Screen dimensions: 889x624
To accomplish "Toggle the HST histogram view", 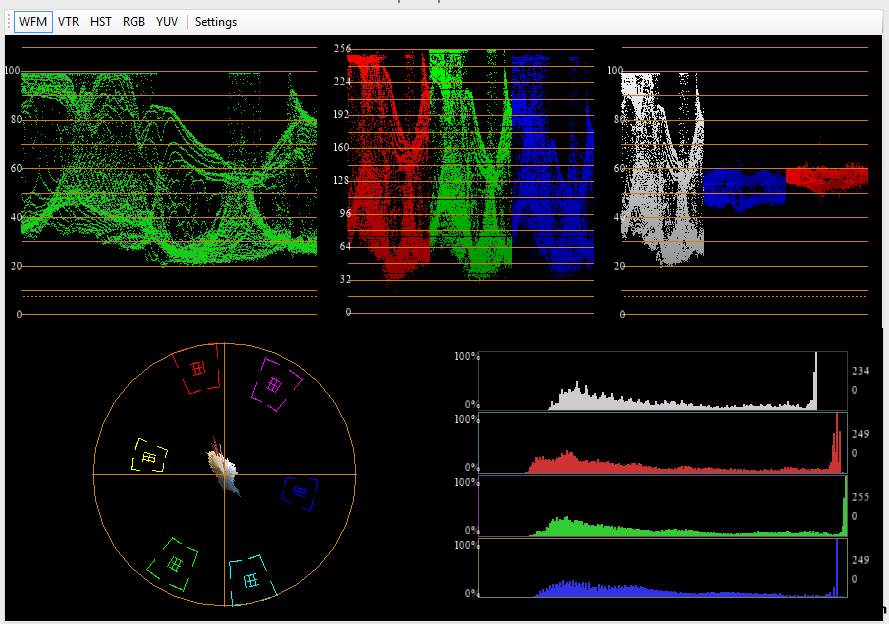I will click(x=101, y=21).
